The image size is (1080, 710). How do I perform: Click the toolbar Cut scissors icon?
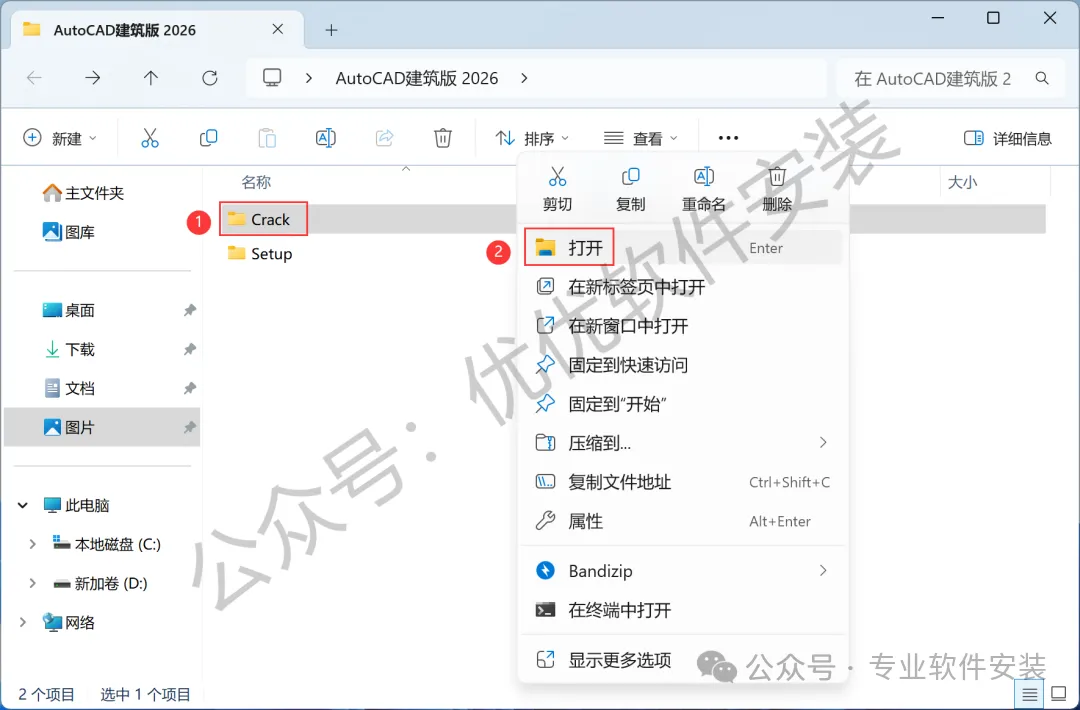pos(149,138)
